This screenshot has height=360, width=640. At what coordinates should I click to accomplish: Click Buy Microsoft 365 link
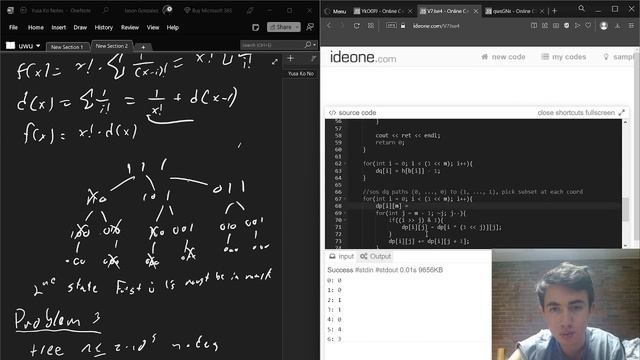tap(208, 11)
